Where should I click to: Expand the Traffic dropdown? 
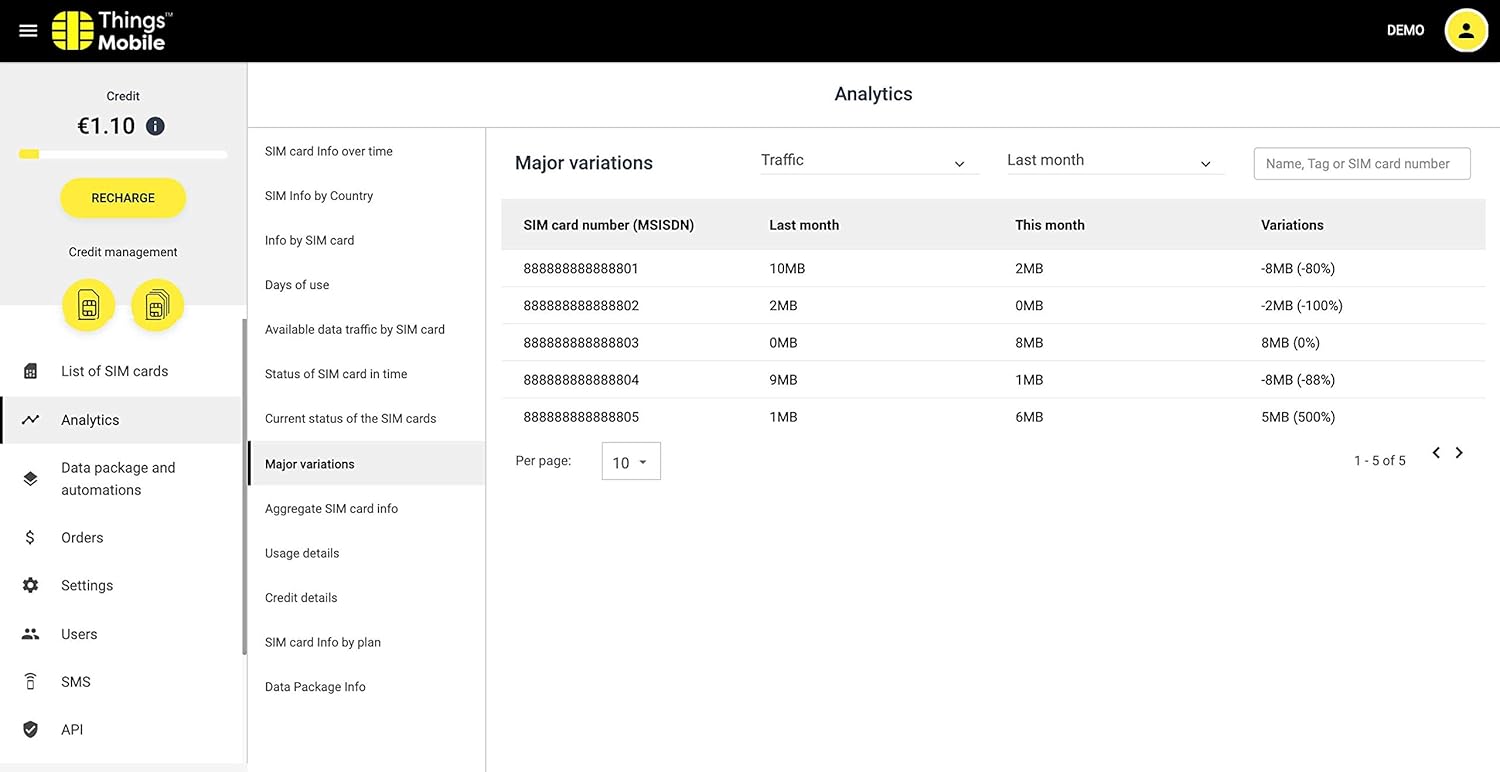(x=868, y=161)
